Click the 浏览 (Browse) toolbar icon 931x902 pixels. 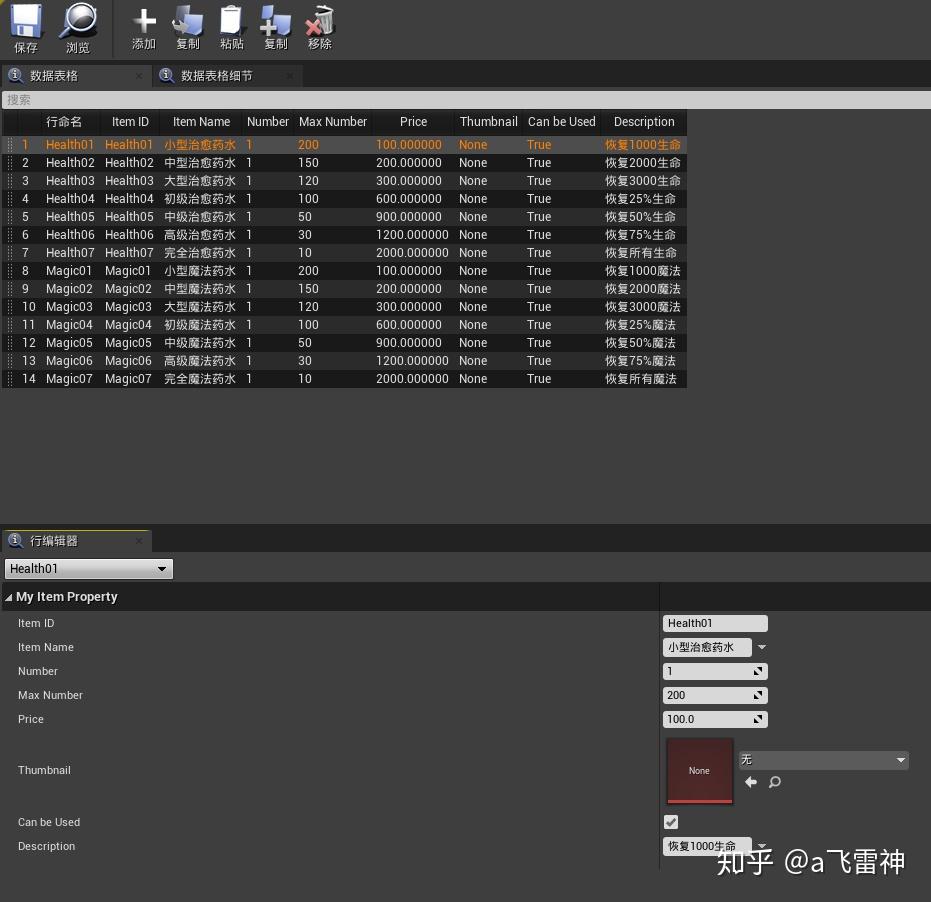[x=77, y=27]
